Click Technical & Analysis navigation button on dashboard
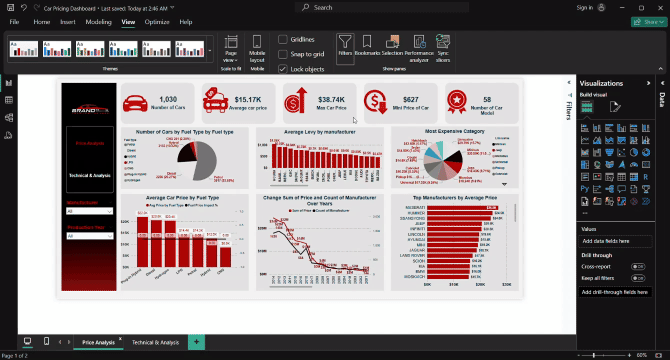The width and height of the screenshot is (670, 360). click(x=90, y=176)
